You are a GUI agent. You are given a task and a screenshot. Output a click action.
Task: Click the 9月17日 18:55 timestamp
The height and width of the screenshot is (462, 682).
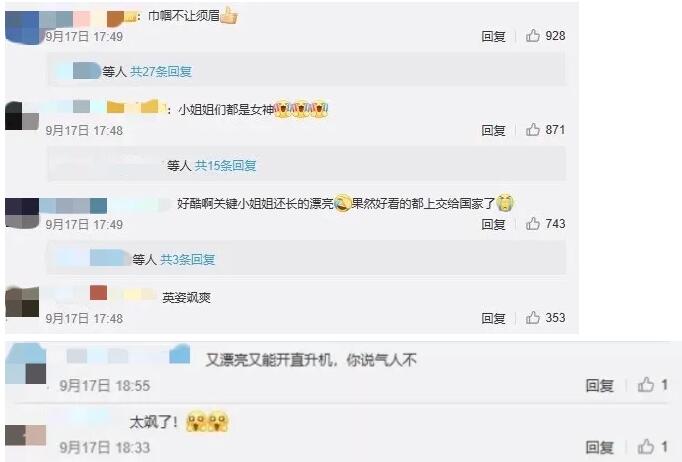[x=105, y=385]
